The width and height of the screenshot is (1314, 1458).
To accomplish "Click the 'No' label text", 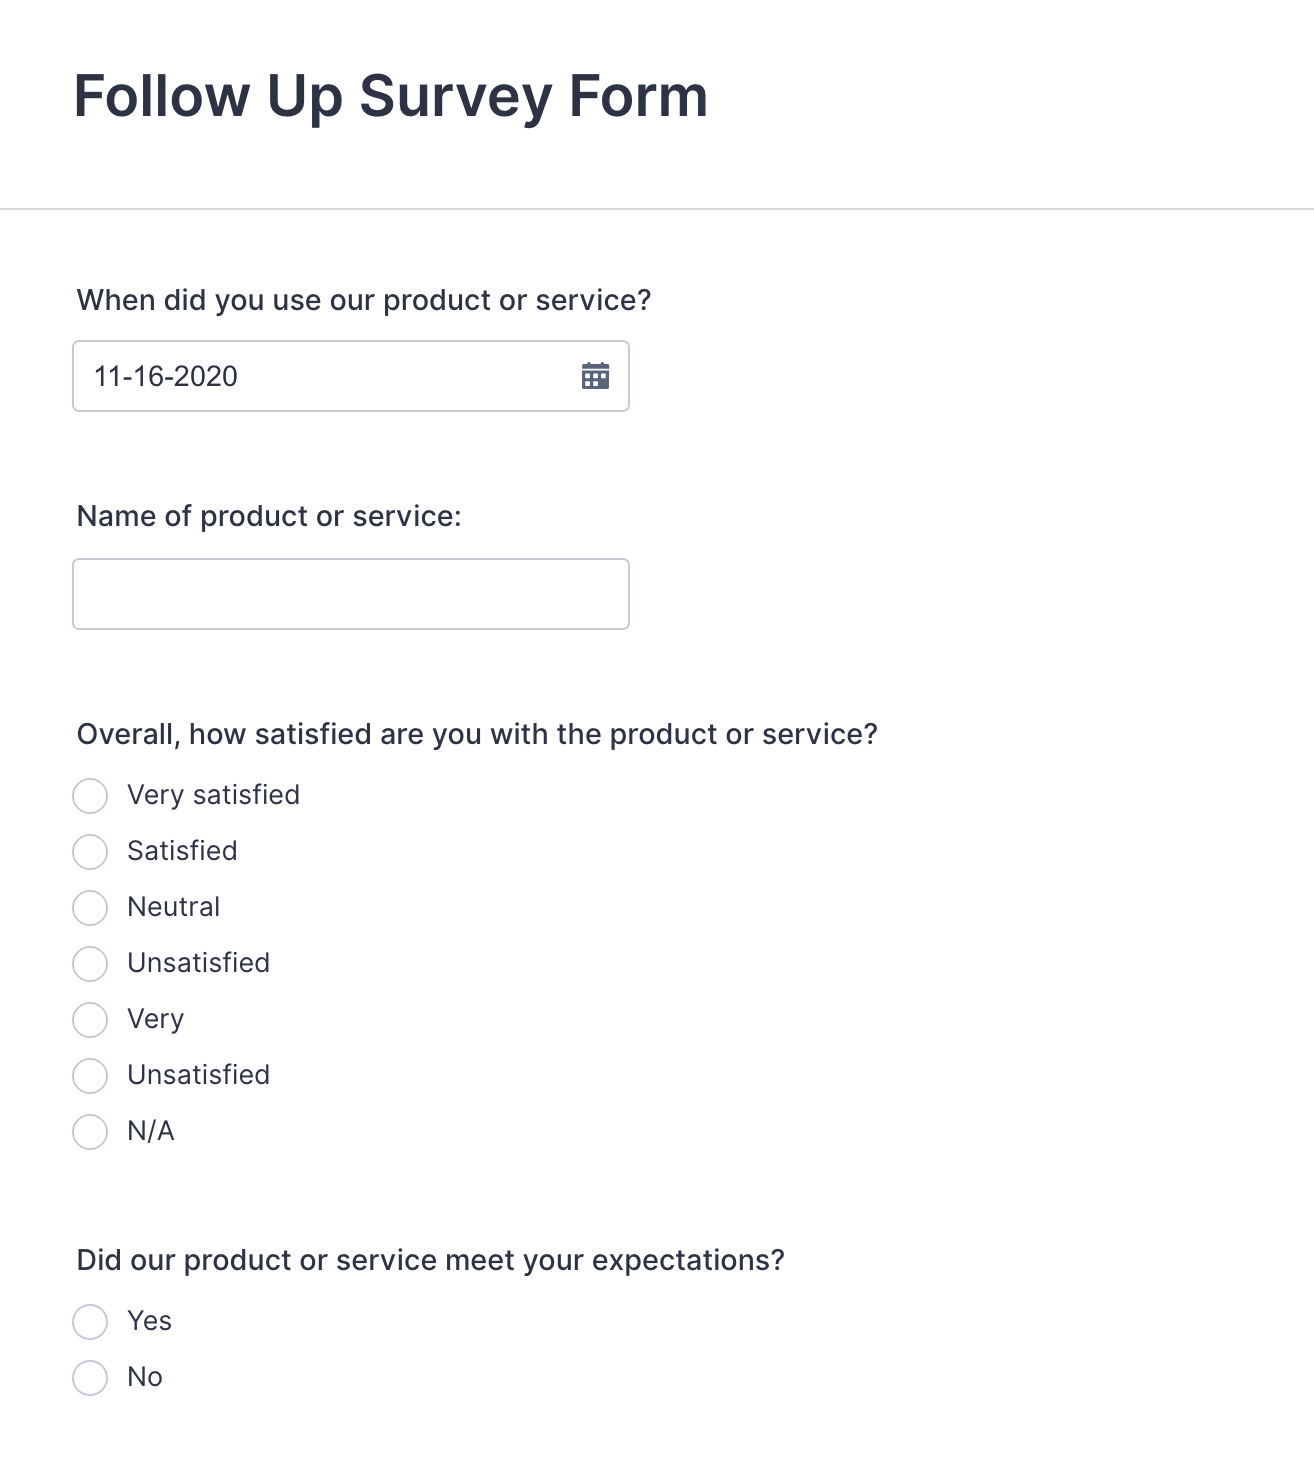I will (x=145, y=1377).
